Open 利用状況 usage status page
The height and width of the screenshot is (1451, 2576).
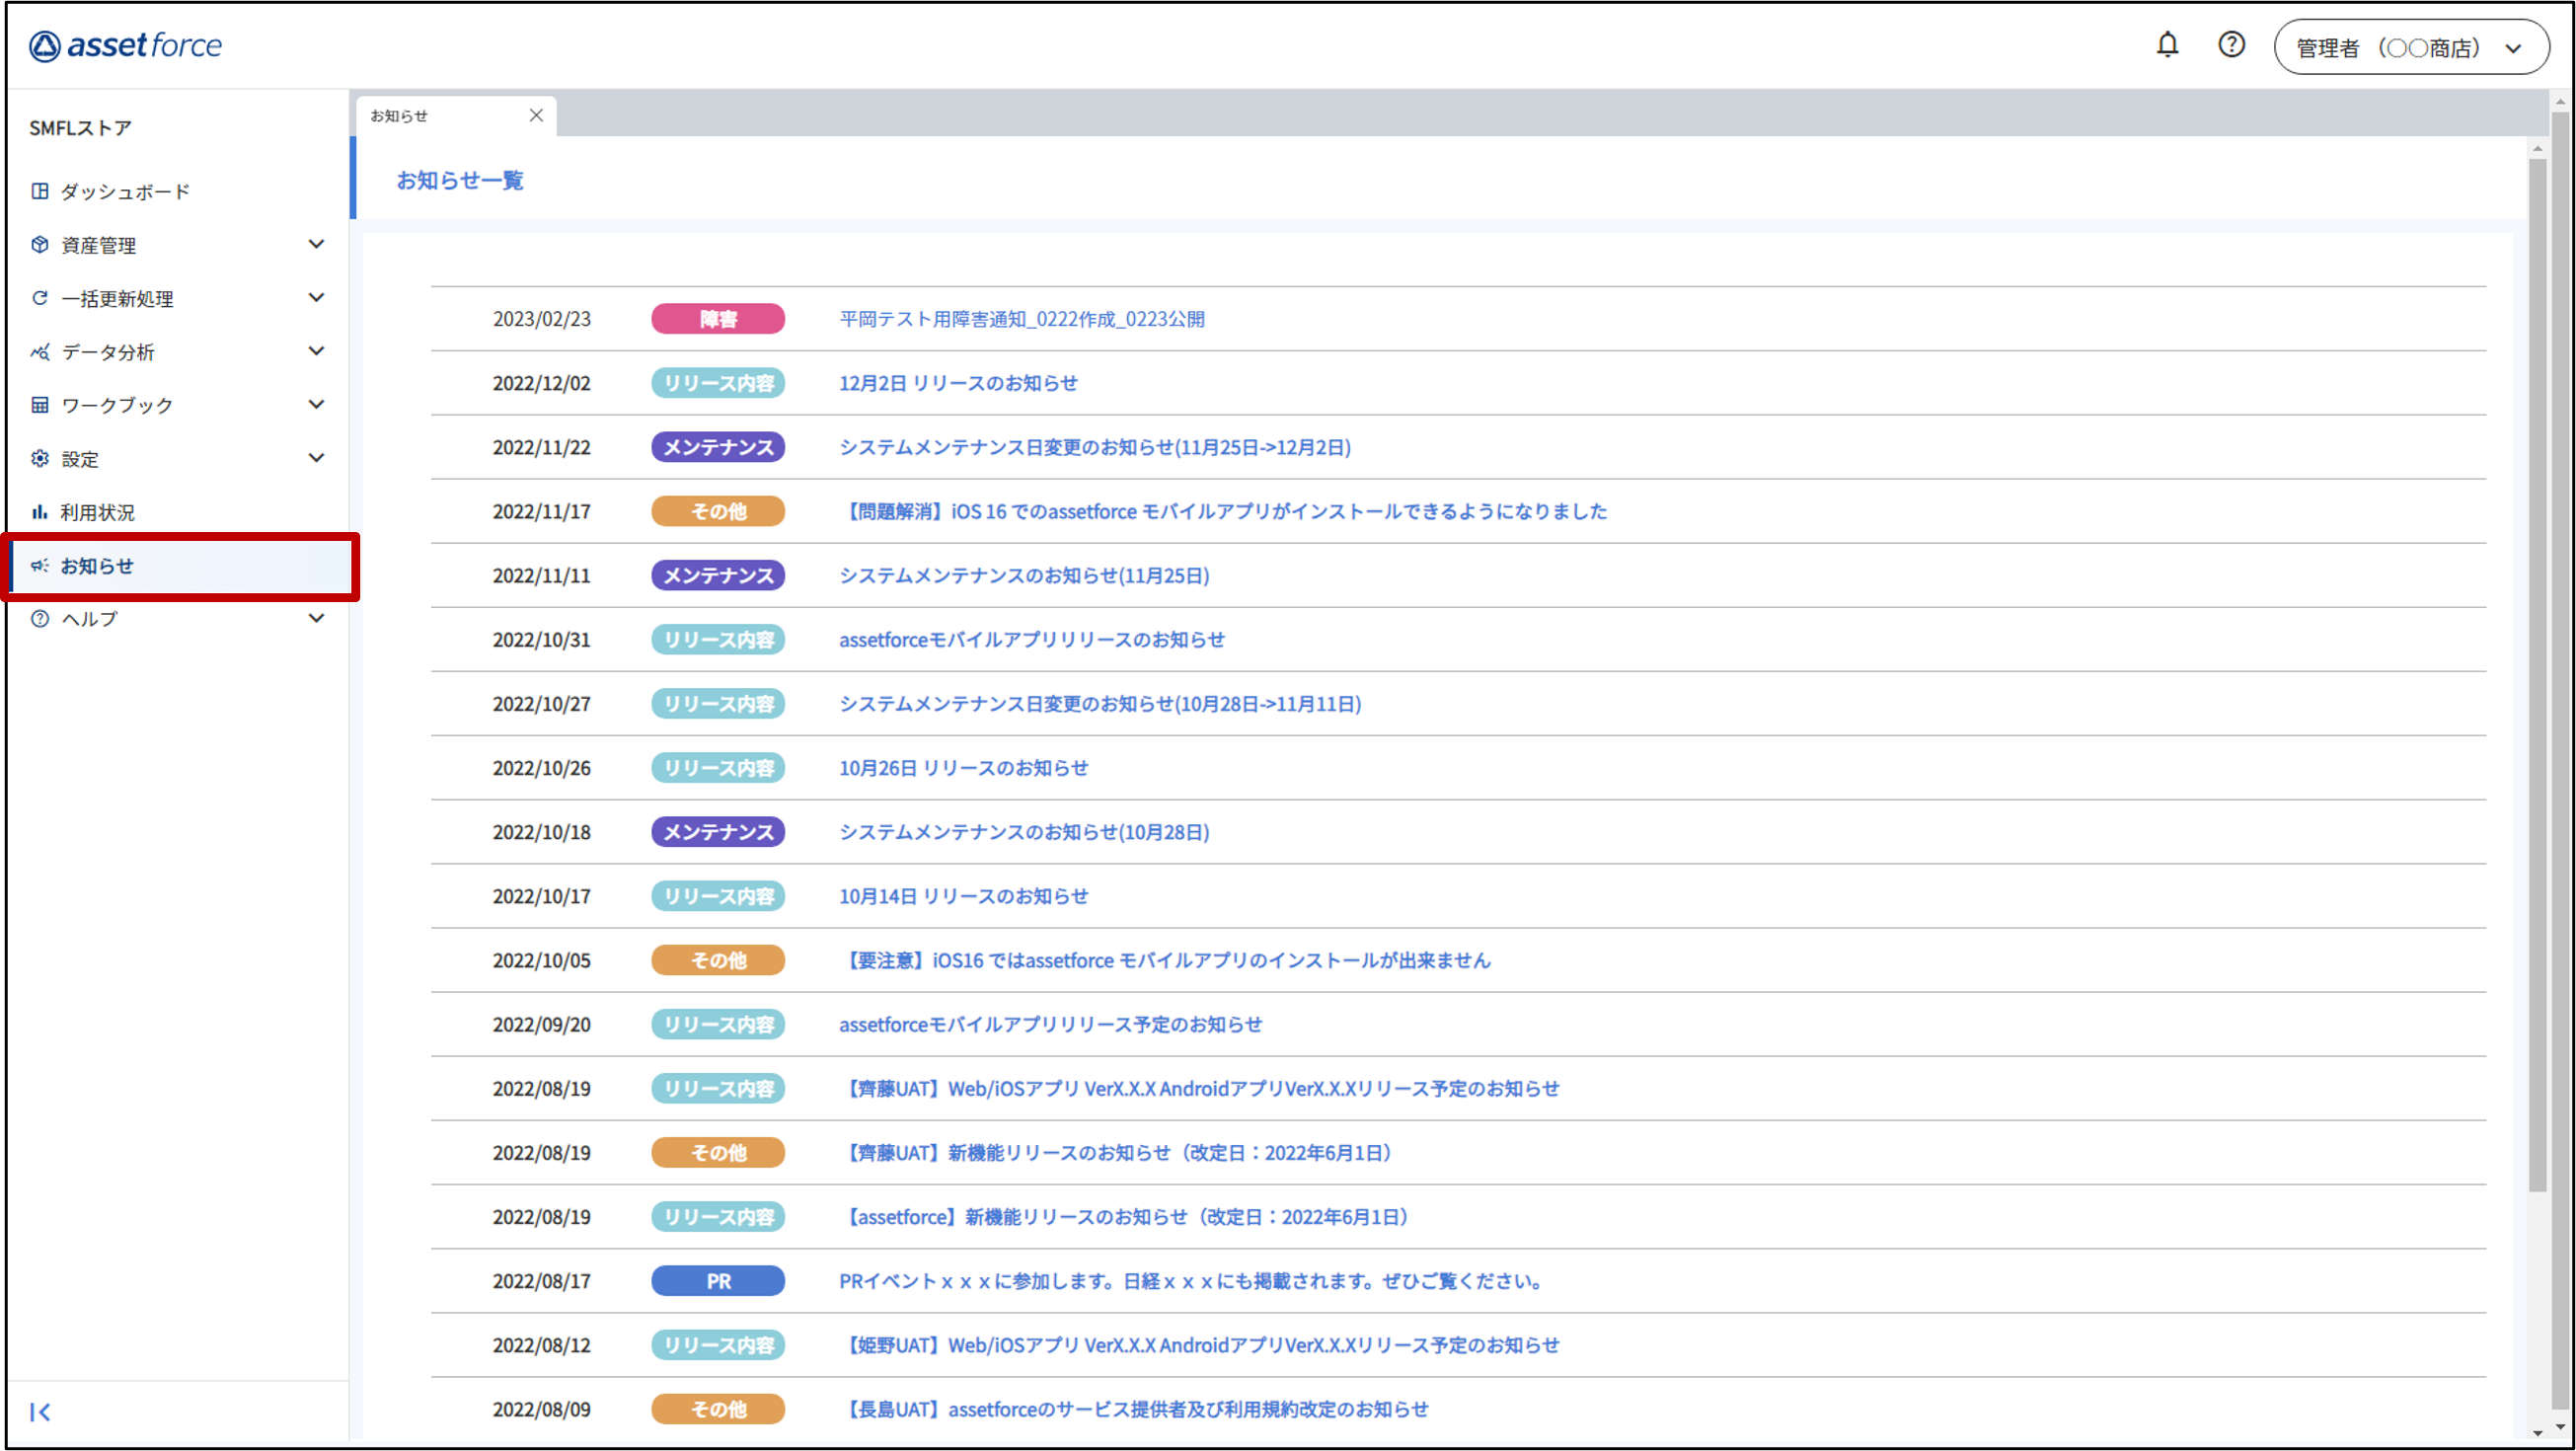97,512
